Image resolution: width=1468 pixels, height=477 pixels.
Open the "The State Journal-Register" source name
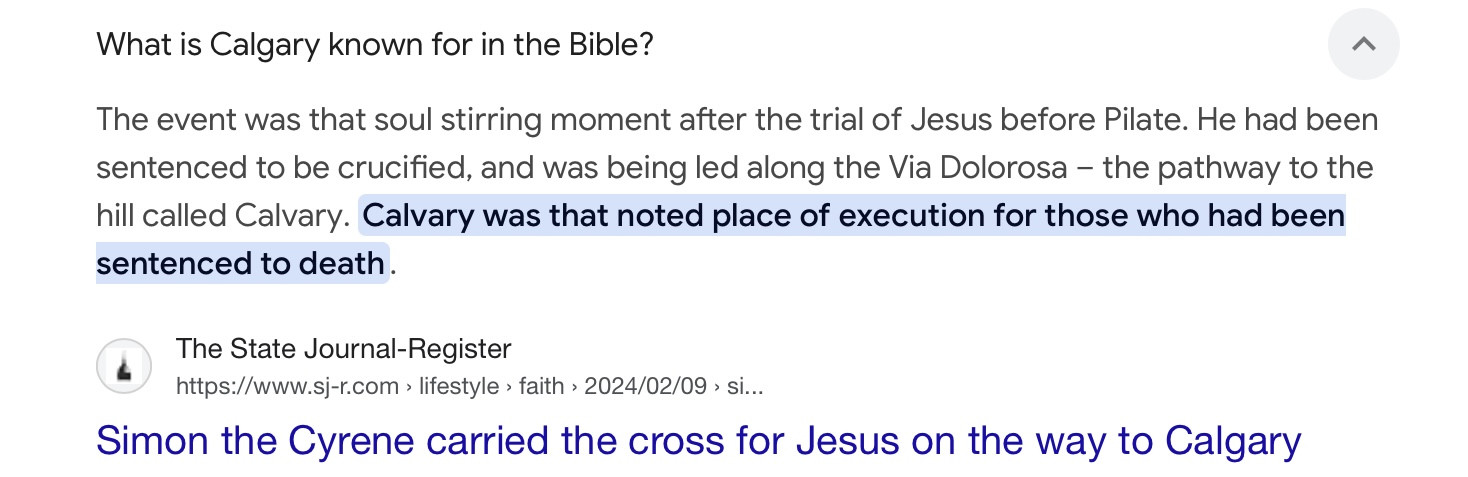pyautogui.click(x=343, y=349)
